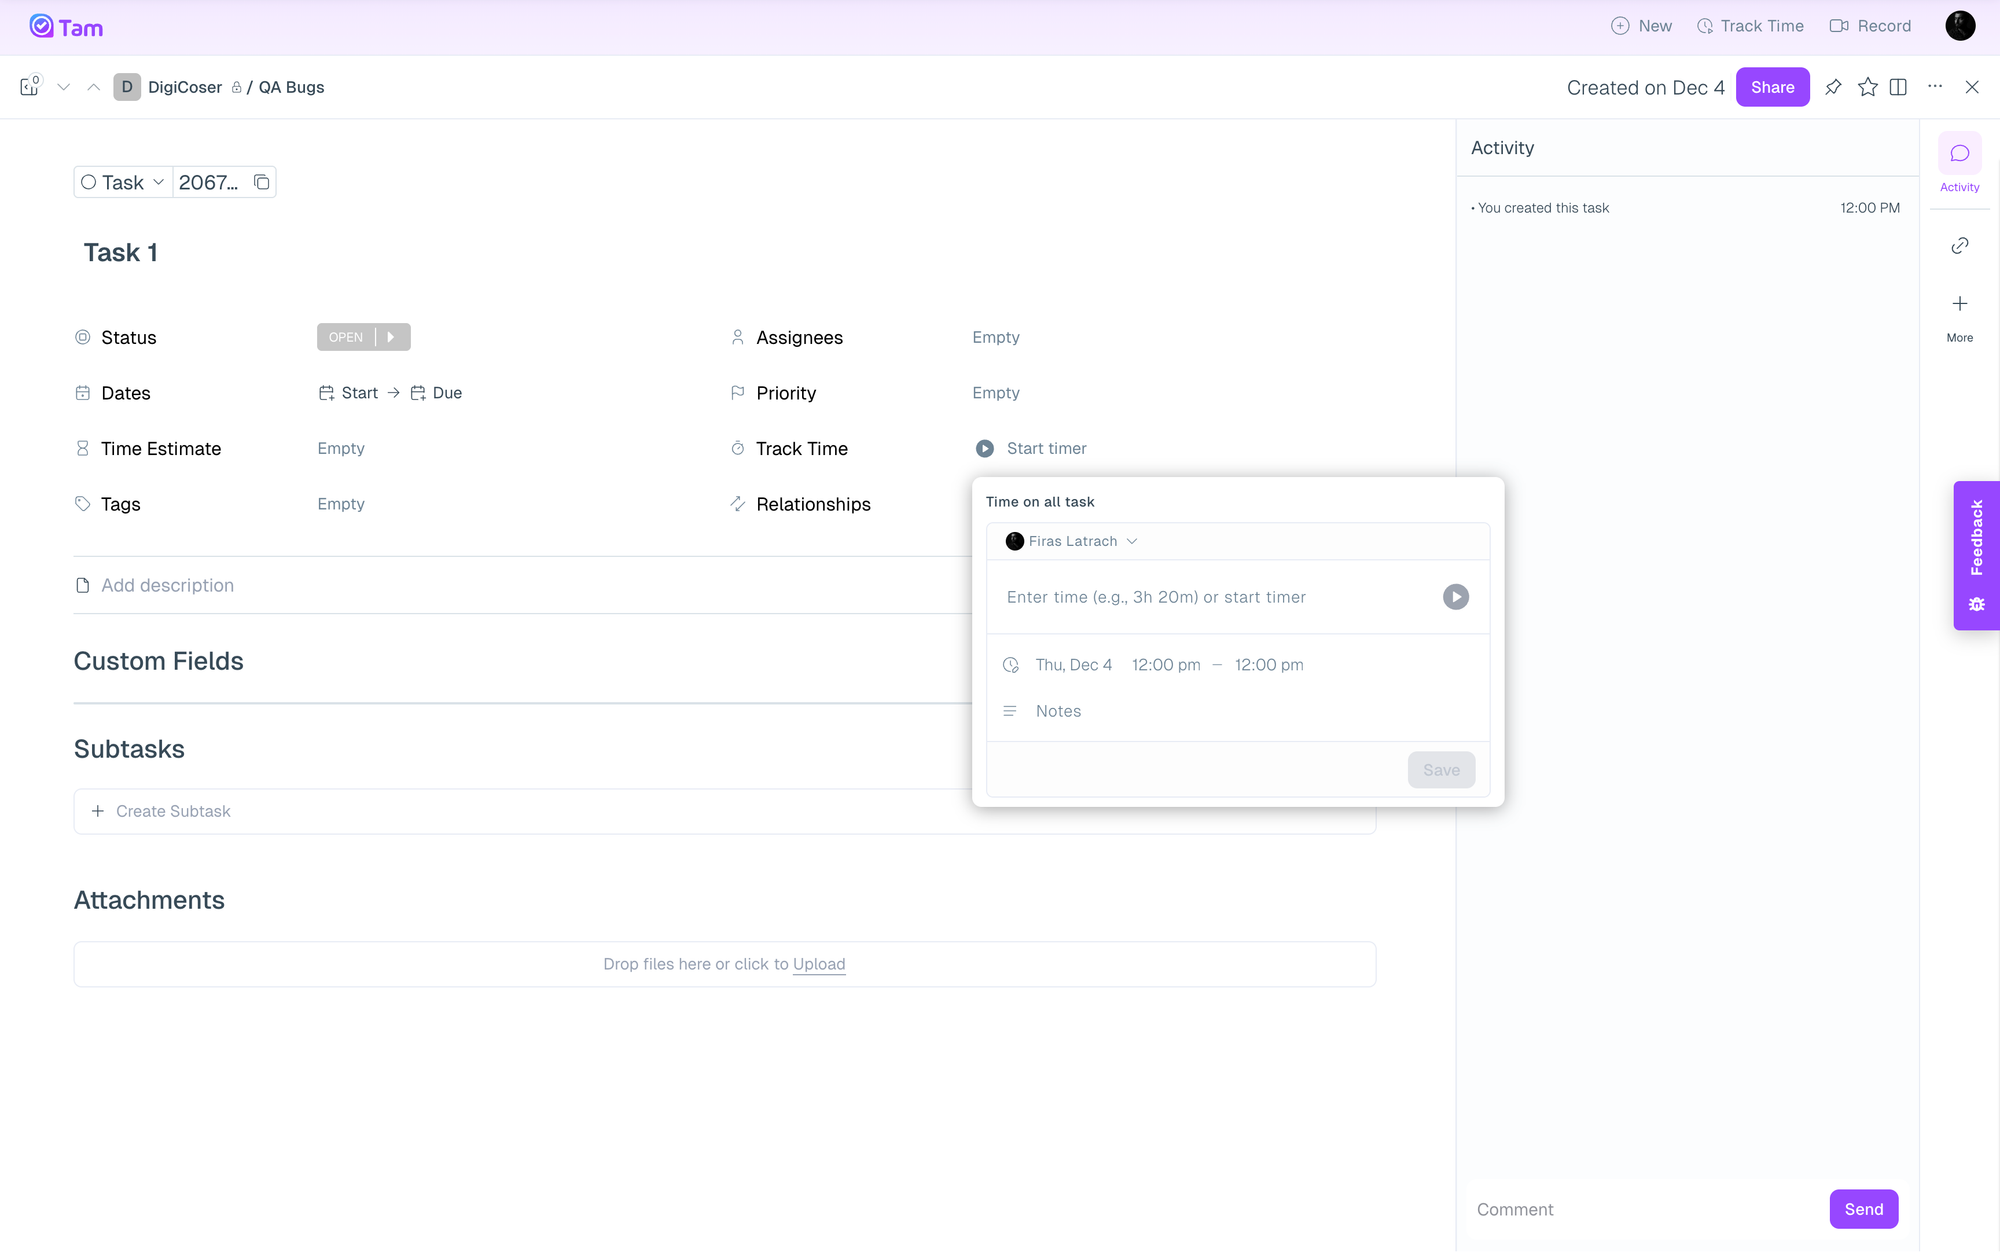Image resolution: width=2000 pixels, height=1255 pixels.
Task: Click the More plus icon in the sidebar
Action: [x=1959, y=304]
